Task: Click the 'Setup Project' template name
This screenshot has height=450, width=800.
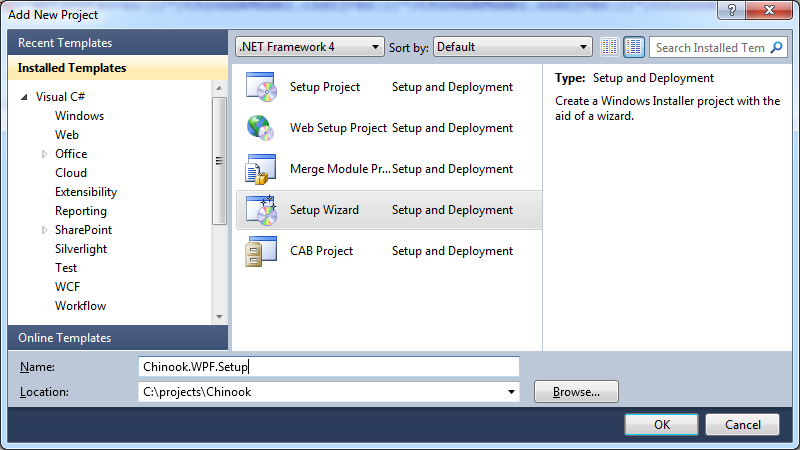Action: (x=324, y=87)
